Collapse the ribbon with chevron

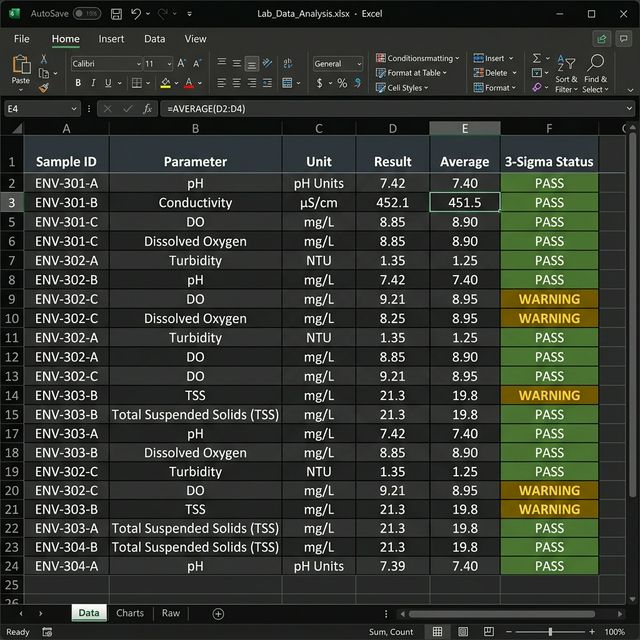[x=631, y=90]
